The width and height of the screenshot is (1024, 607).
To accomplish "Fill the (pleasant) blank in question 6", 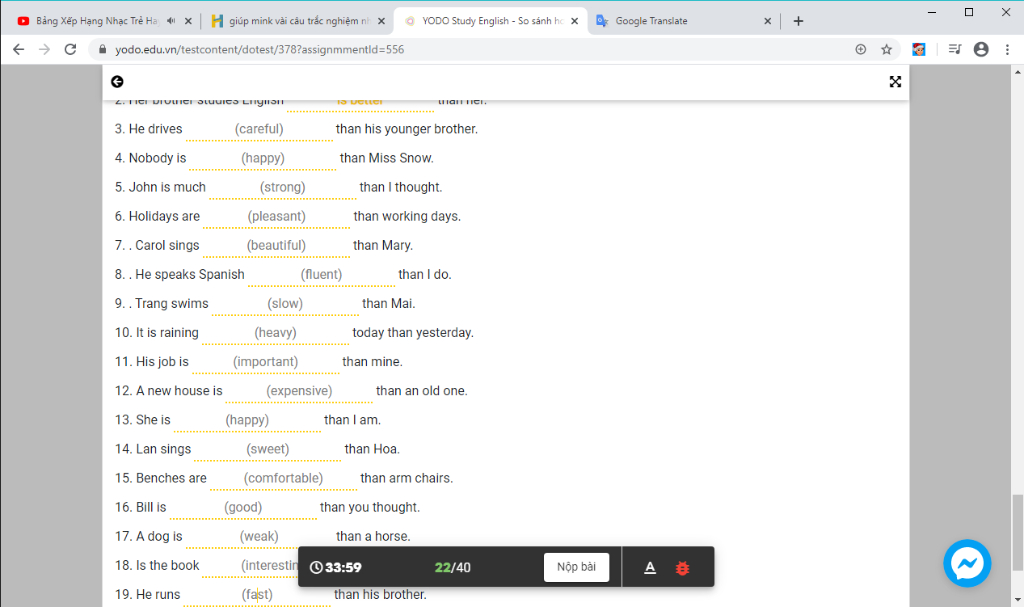I will tap(276, 217).
